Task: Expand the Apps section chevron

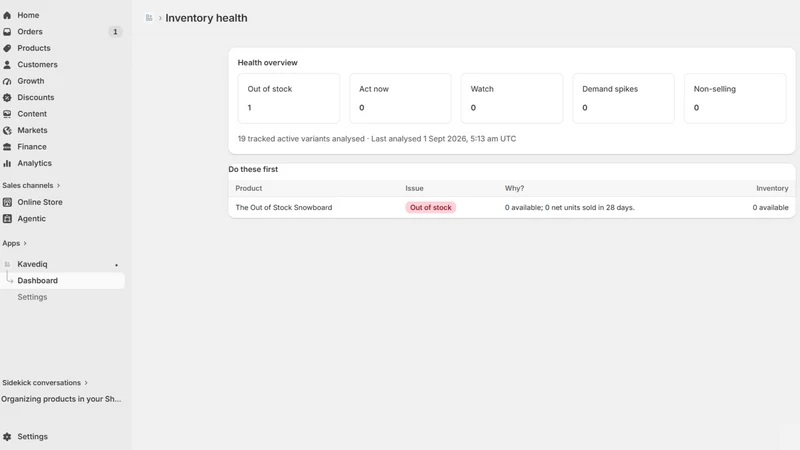Action: tap(24, 243)
